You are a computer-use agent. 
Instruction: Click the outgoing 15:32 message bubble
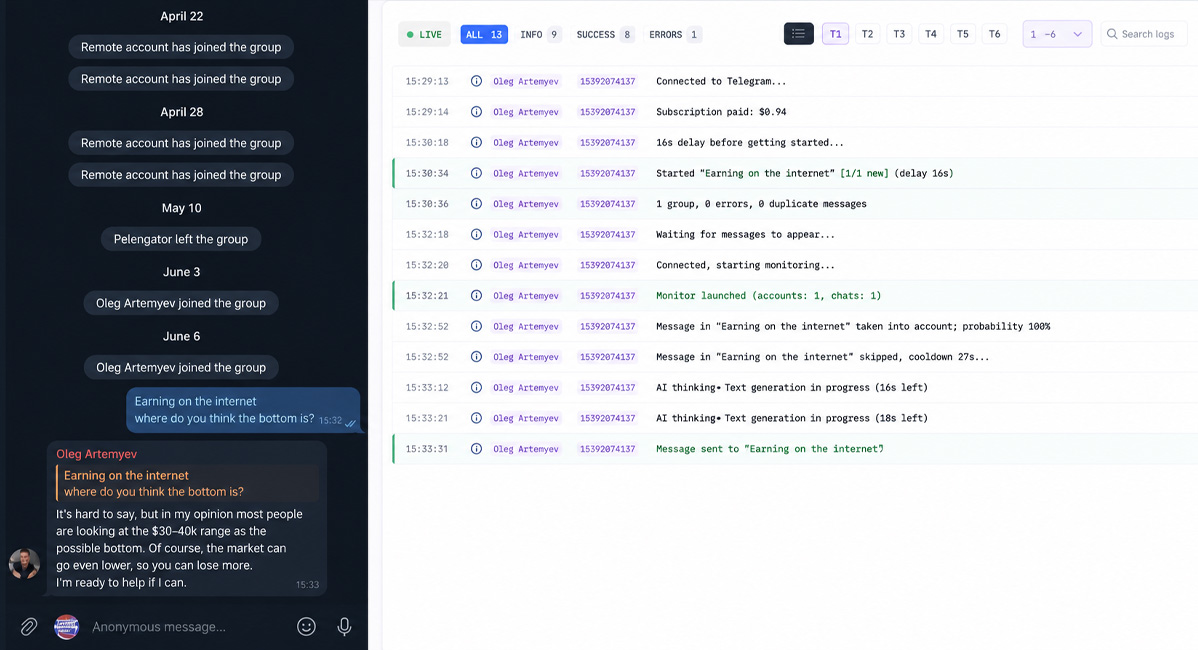point(243,410)
